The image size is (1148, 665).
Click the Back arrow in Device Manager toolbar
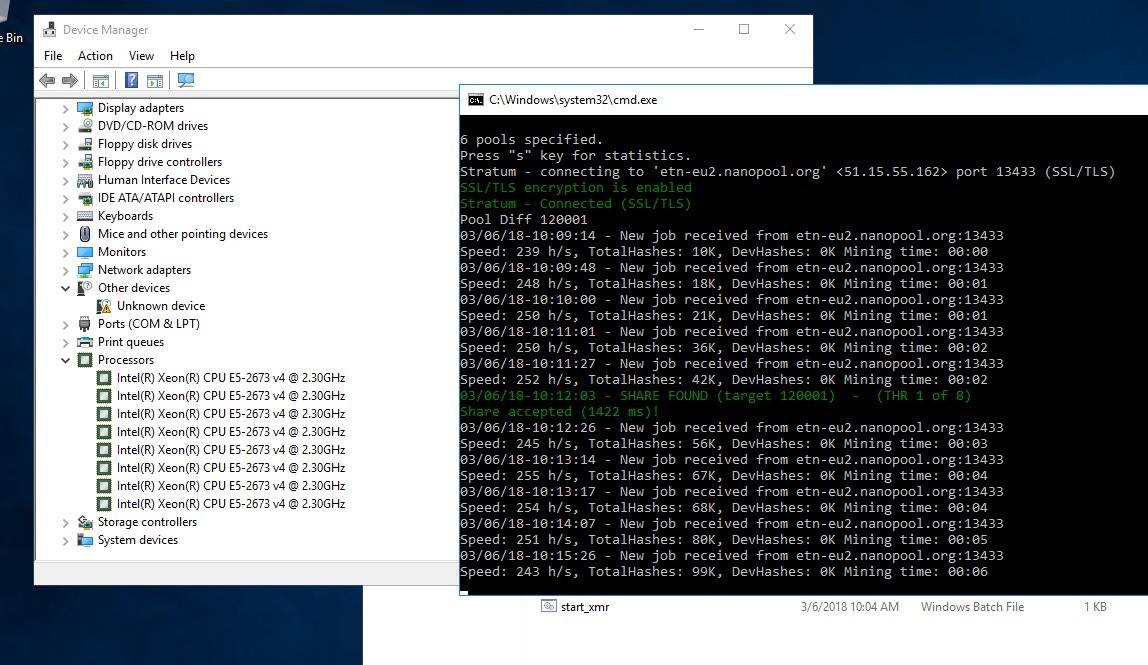(x=47, y=81)
